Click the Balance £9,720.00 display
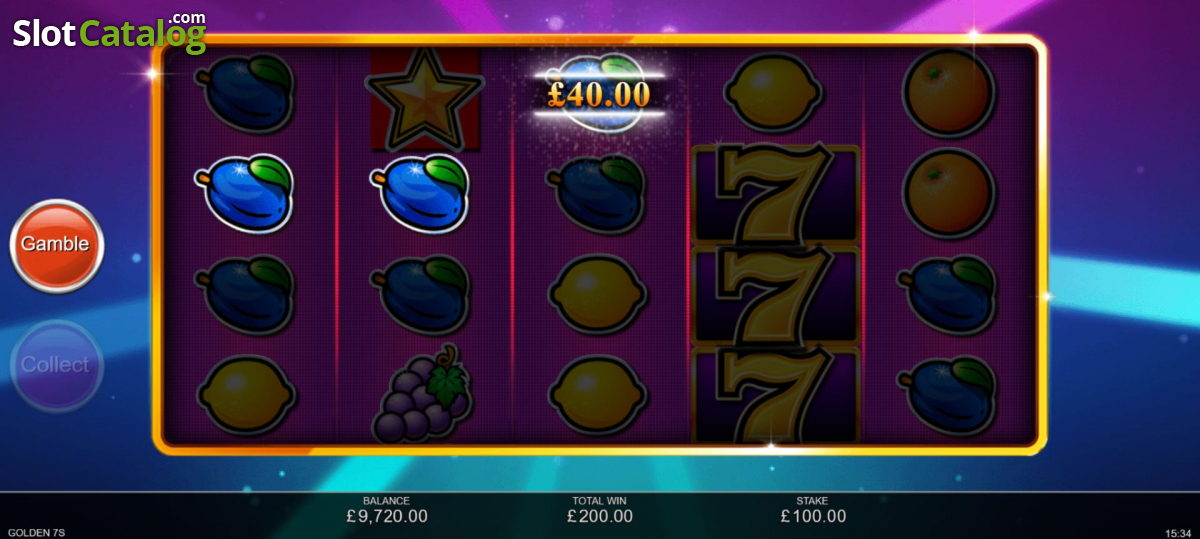Image resolution: width=1200 pixels, height=539 pixels. [x=386, y=510]
